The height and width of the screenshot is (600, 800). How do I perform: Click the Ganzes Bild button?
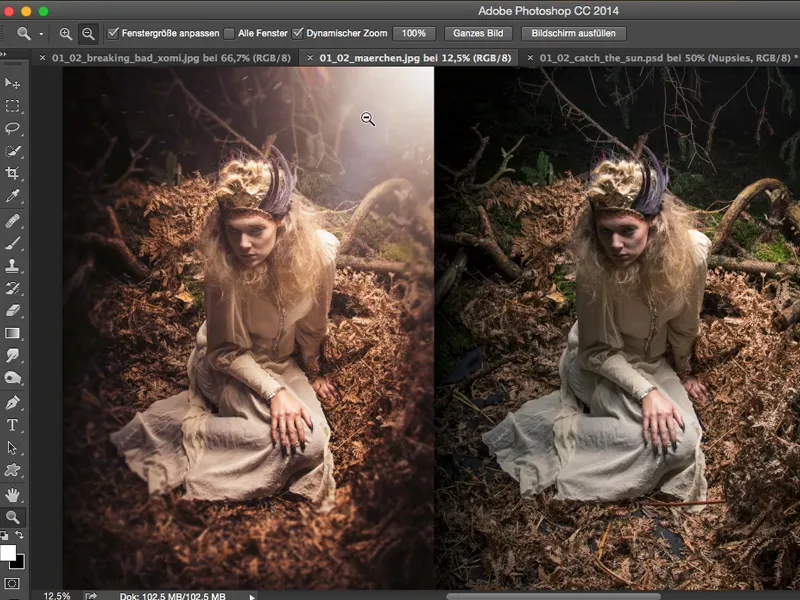tap(478, 33)
